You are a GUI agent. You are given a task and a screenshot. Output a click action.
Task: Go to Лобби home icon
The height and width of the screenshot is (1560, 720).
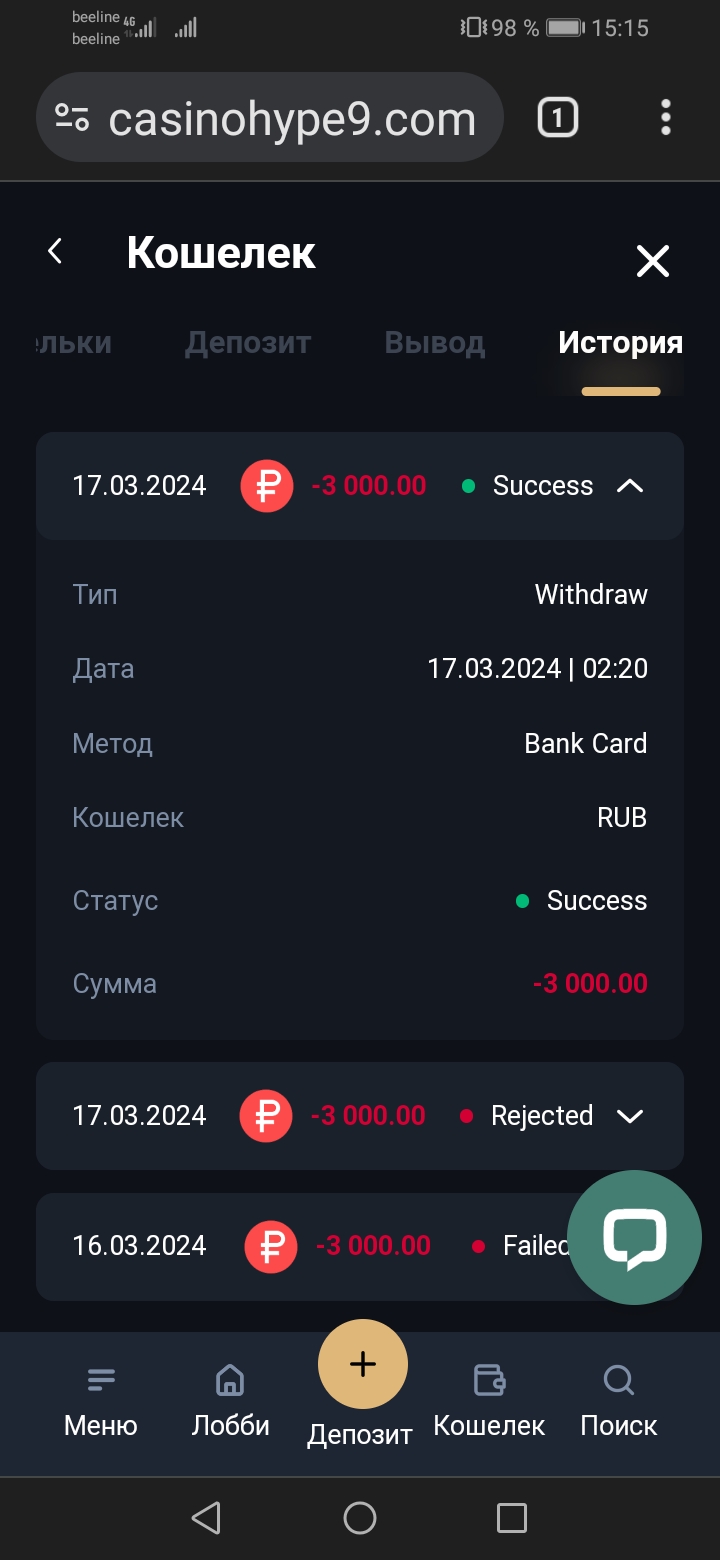pyautogui.click(x=230, y=1381)
